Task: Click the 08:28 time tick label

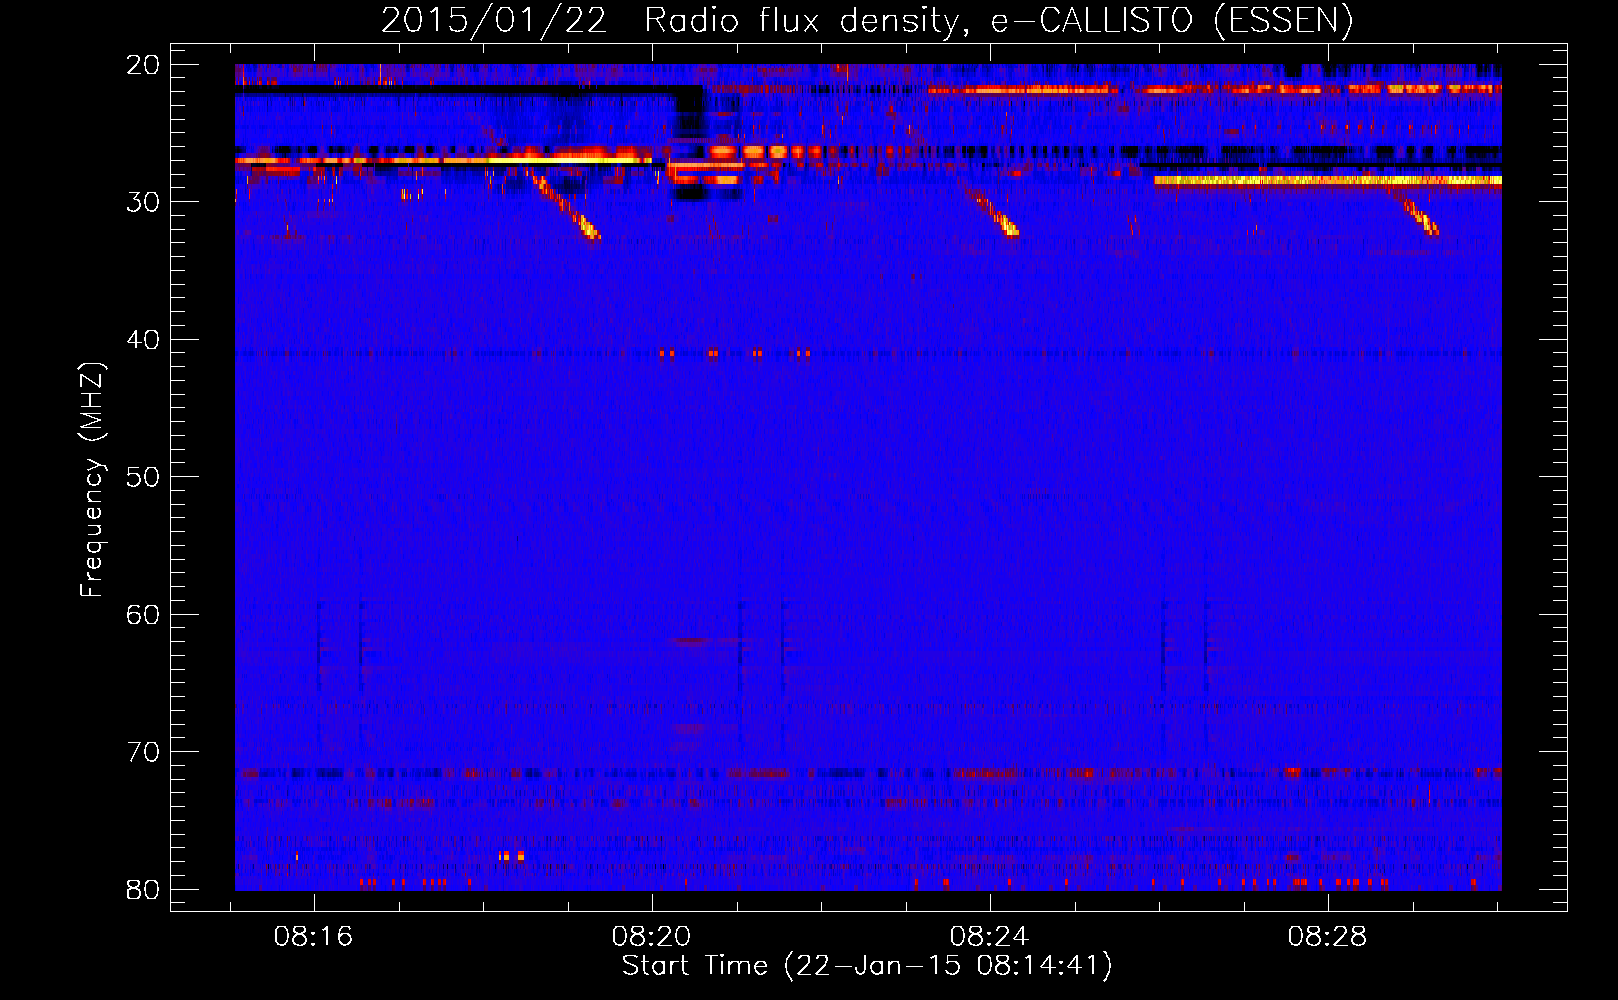Action: click(1327, 937)
